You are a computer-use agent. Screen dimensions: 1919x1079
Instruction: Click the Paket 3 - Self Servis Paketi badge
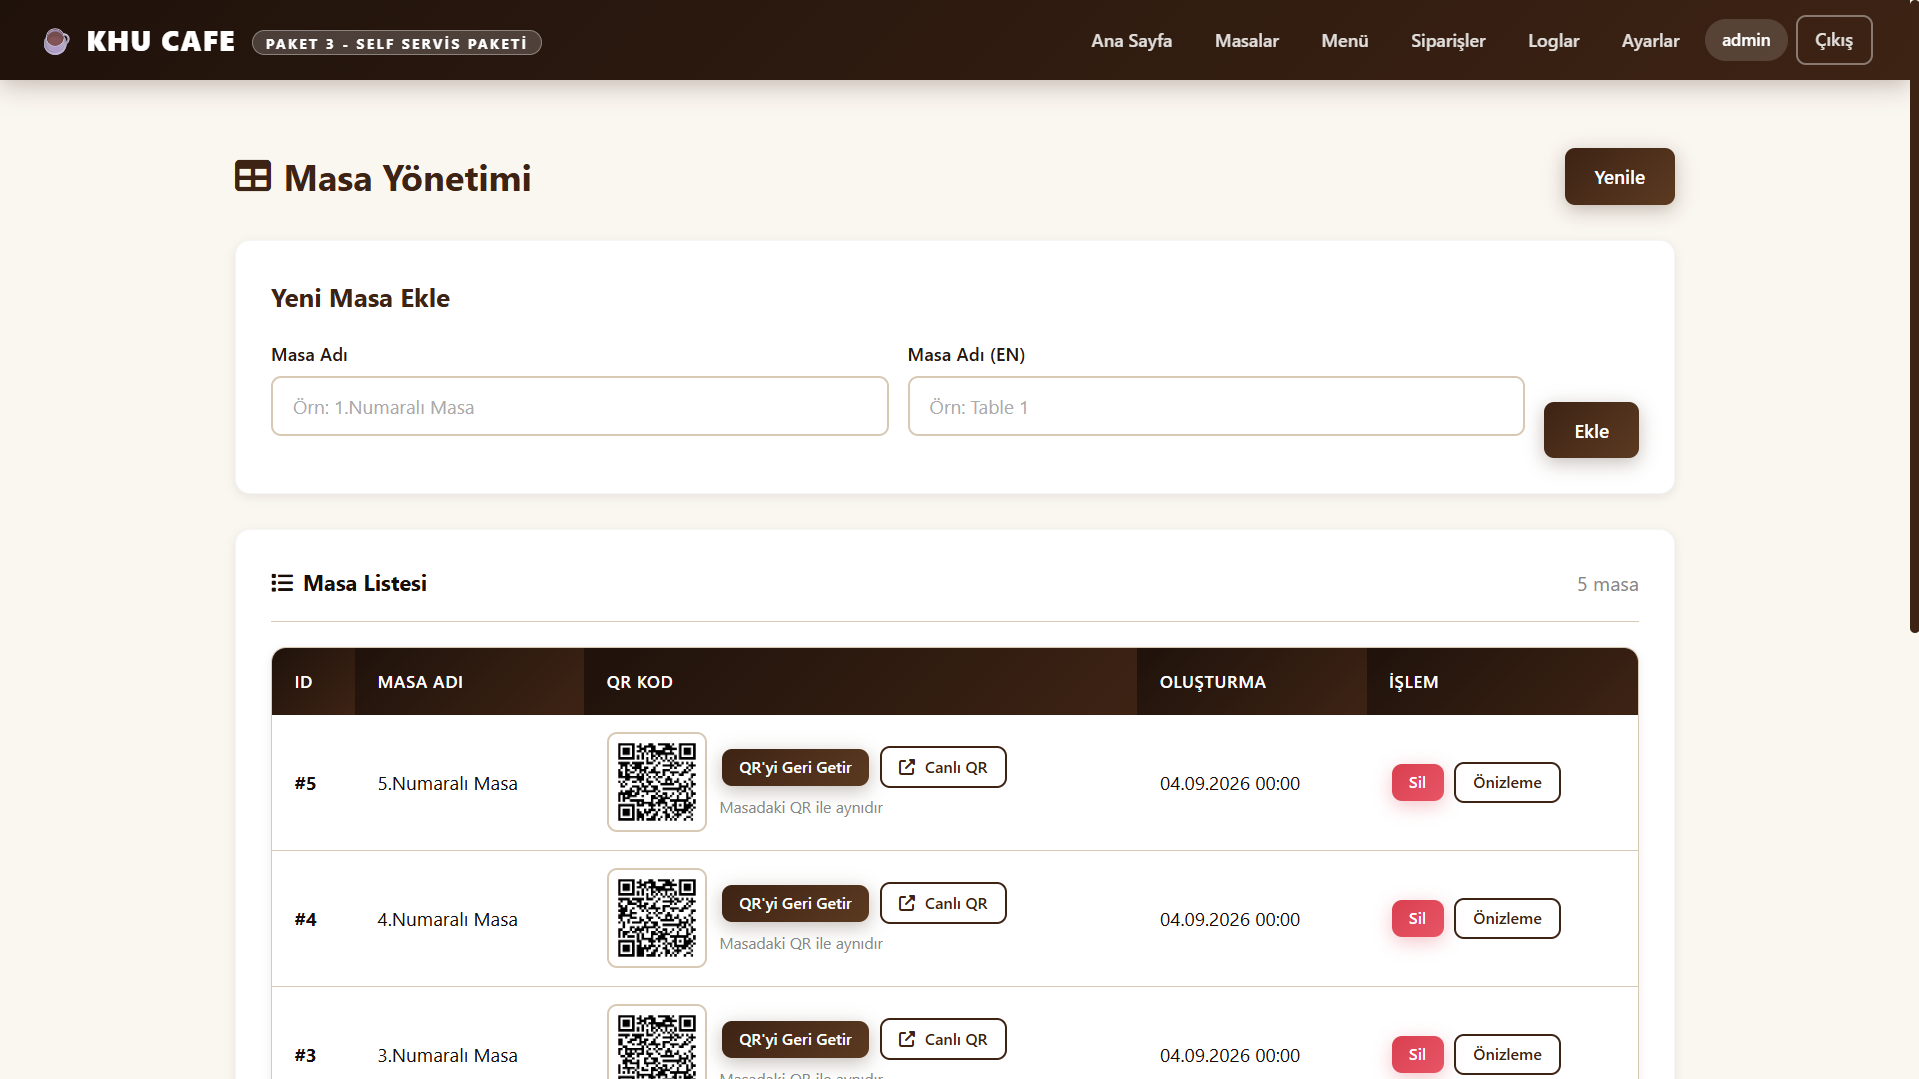[396, 43]
